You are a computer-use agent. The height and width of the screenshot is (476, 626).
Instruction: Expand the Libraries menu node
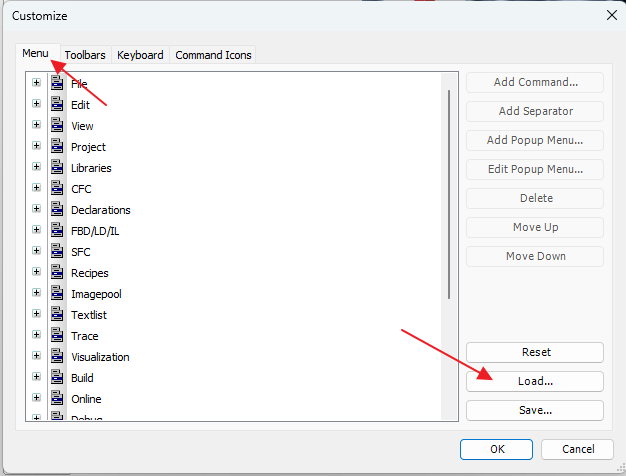(36, 167)
